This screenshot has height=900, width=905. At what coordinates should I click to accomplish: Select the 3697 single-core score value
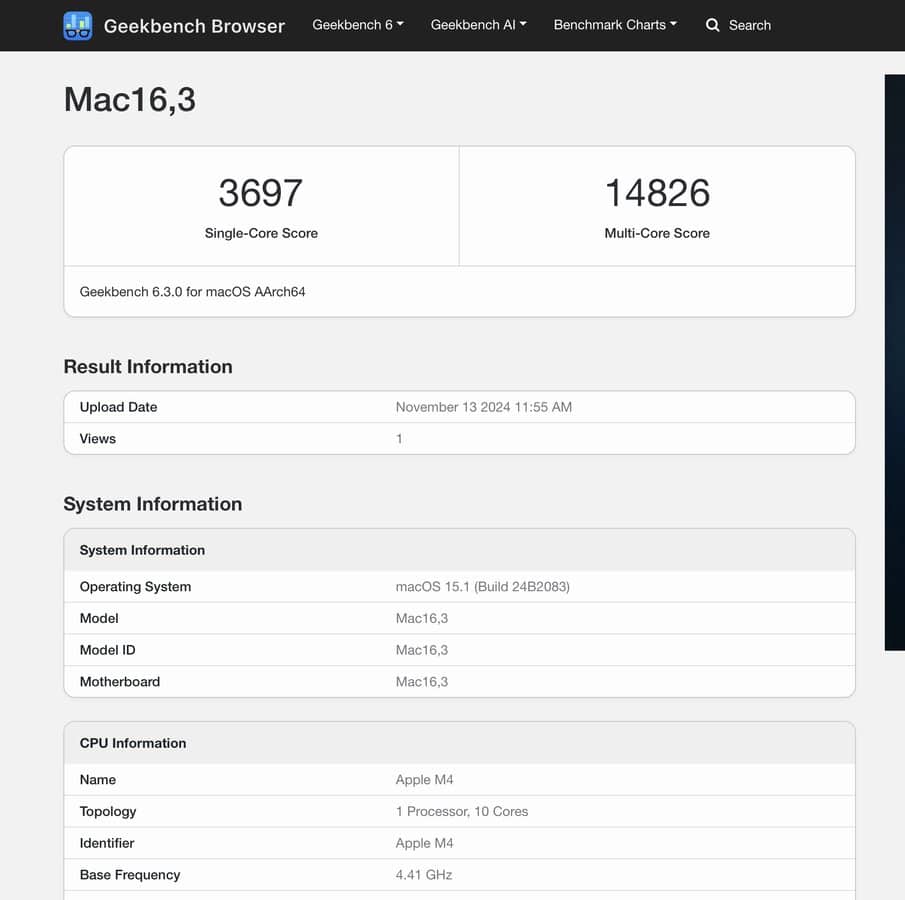pos(260,193)
